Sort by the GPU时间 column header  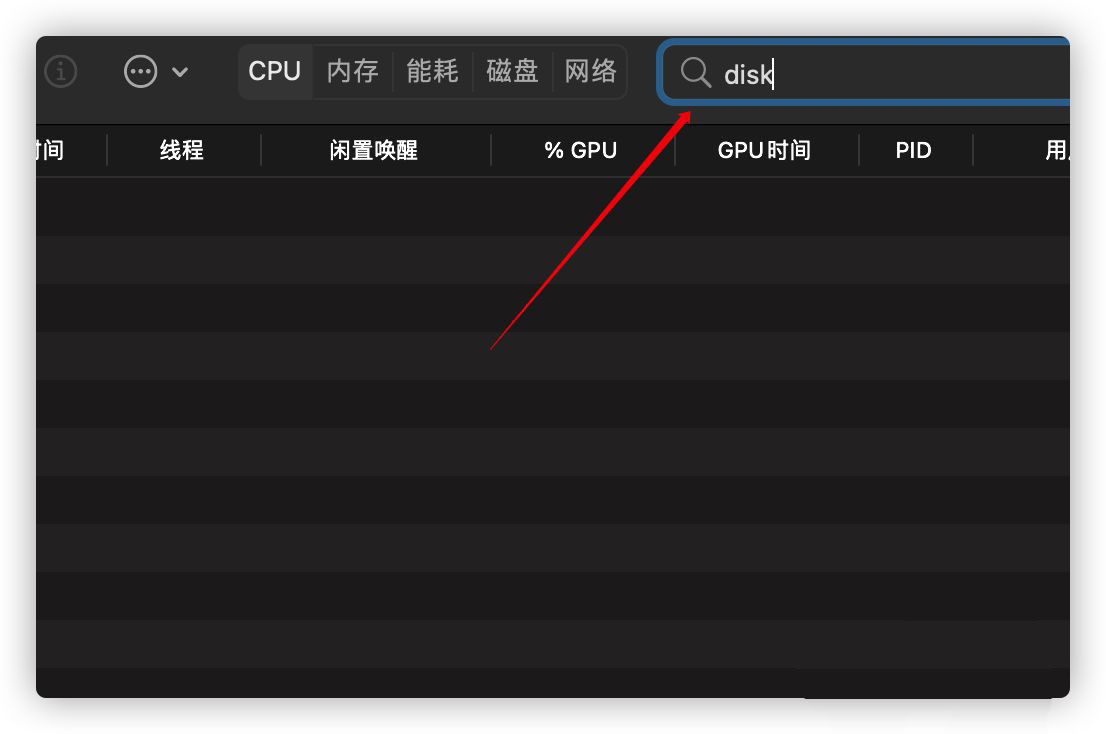point(765,150)
